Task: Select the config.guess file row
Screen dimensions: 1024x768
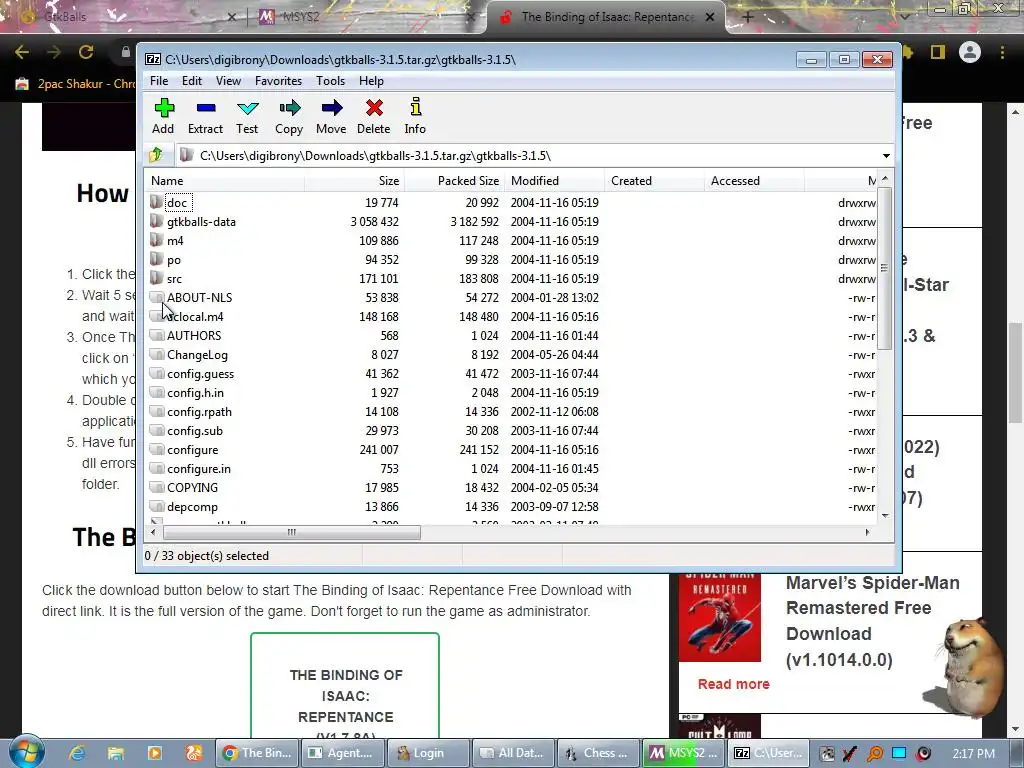Action: coord(512,374)
